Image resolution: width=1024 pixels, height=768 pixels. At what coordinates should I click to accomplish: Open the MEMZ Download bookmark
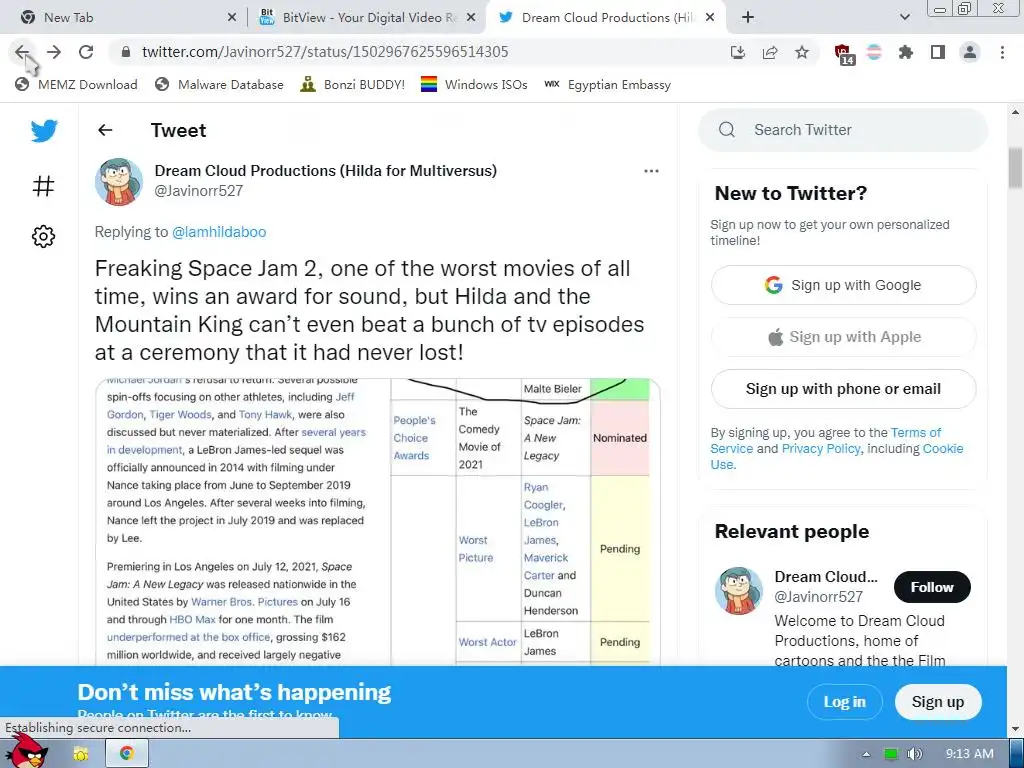[76, 84]
